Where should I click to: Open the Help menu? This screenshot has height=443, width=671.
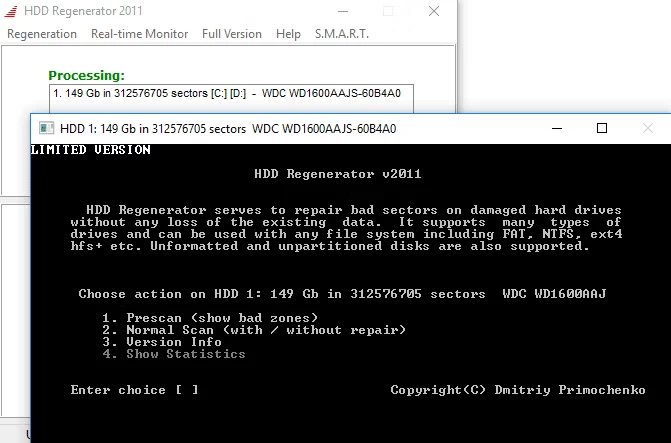(288, 34)
